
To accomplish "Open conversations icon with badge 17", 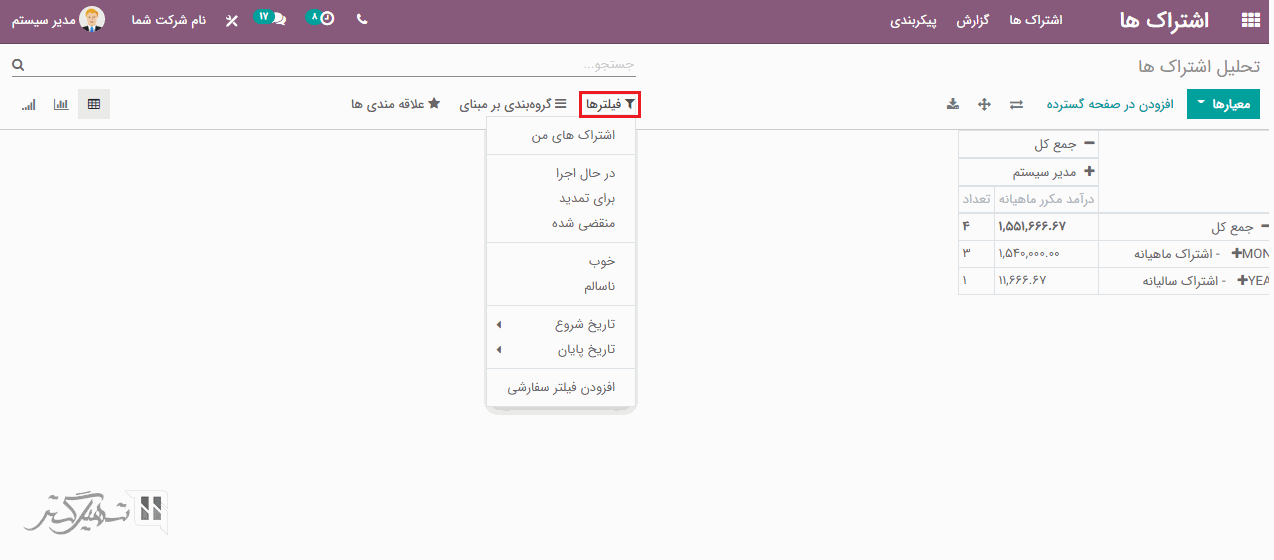I will 270,18.
